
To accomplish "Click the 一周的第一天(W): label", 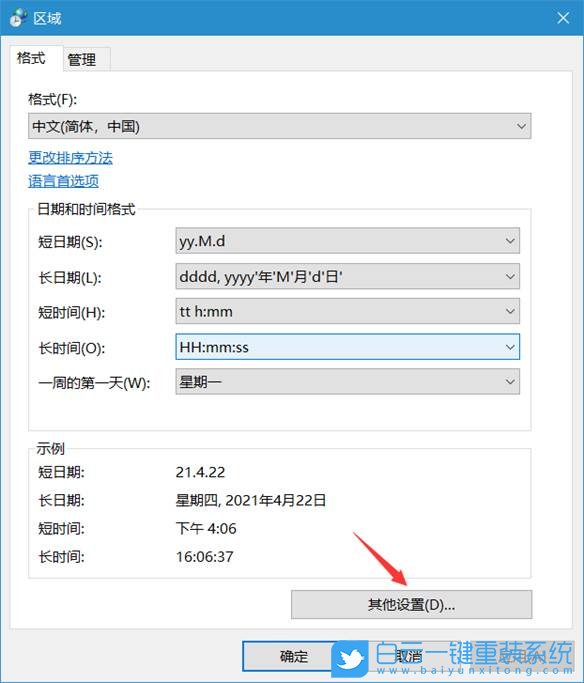I will click(94, 383).
